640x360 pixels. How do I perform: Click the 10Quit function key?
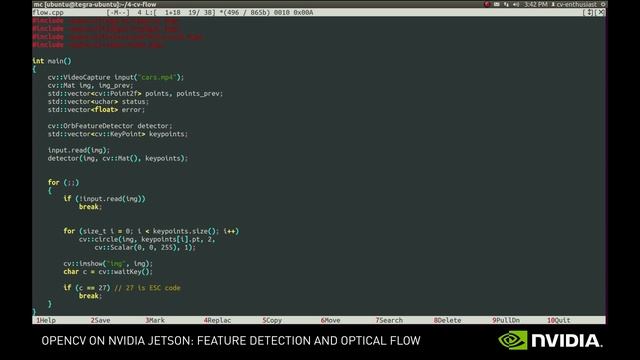(559, 320)
